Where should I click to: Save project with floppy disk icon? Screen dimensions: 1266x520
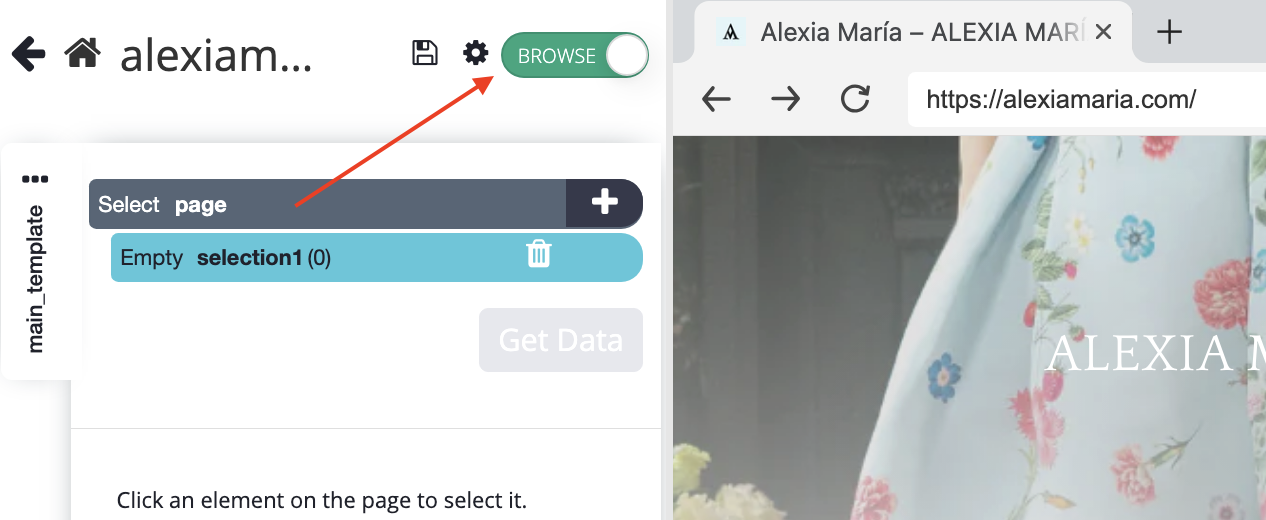(425, 53)
